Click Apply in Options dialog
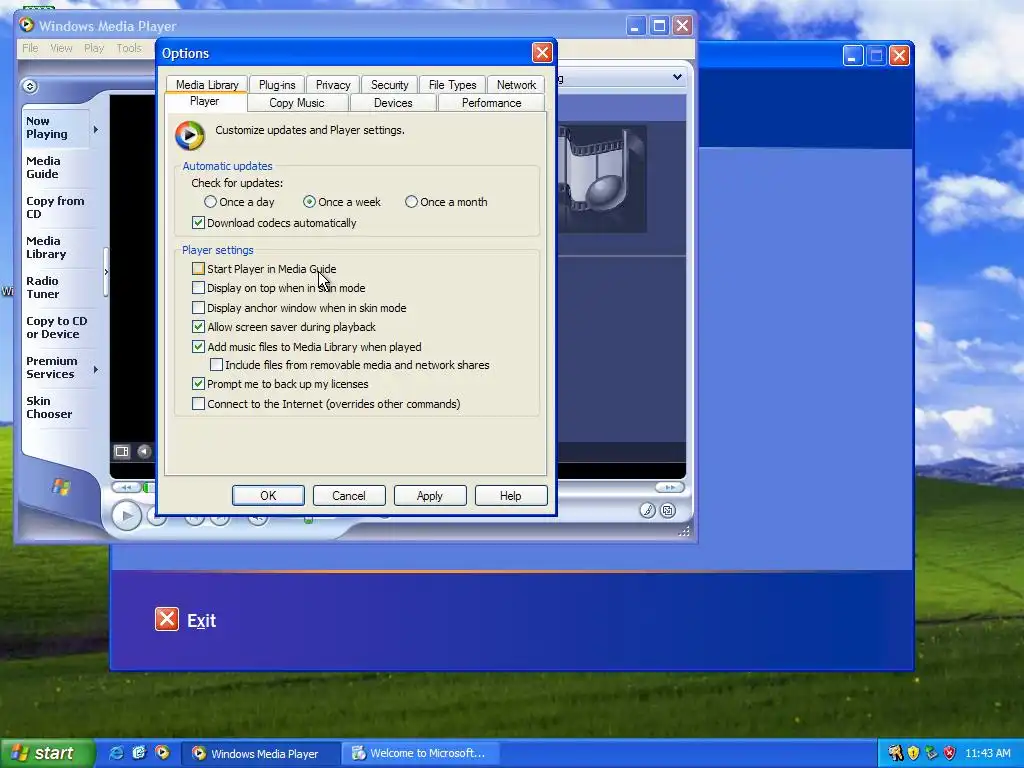This screenshot has height=768, width=1024. (x=430, y=496)
